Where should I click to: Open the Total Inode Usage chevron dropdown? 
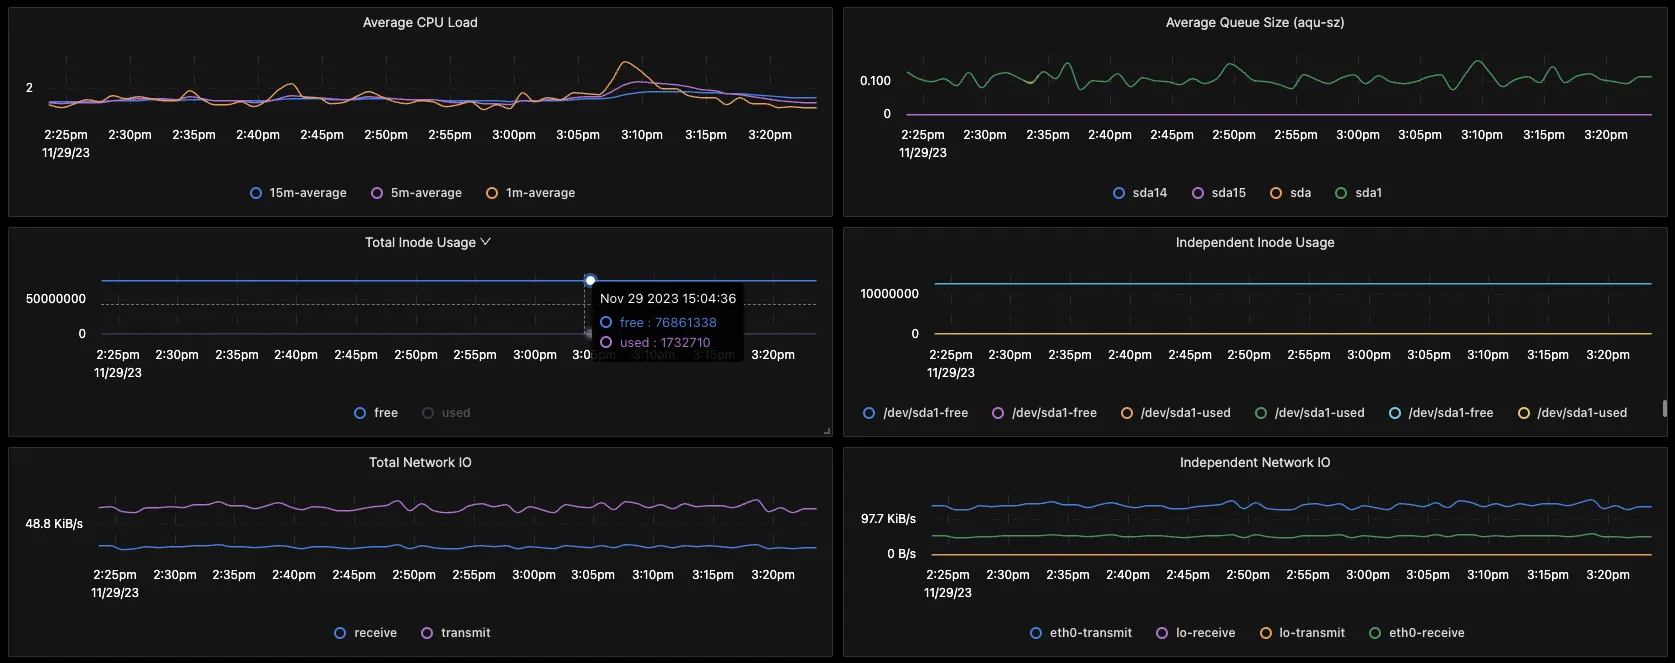(x=486, y=242)
